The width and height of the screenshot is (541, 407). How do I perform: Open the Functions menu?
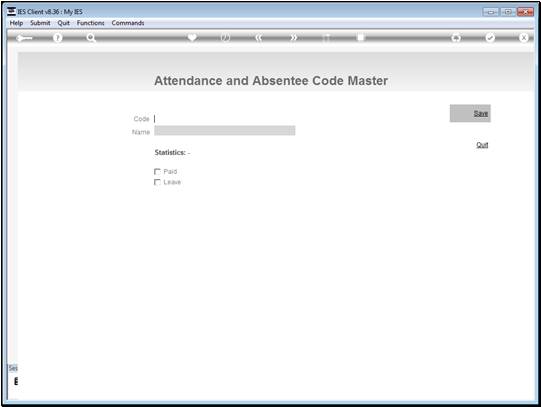(x=90, y=23)
